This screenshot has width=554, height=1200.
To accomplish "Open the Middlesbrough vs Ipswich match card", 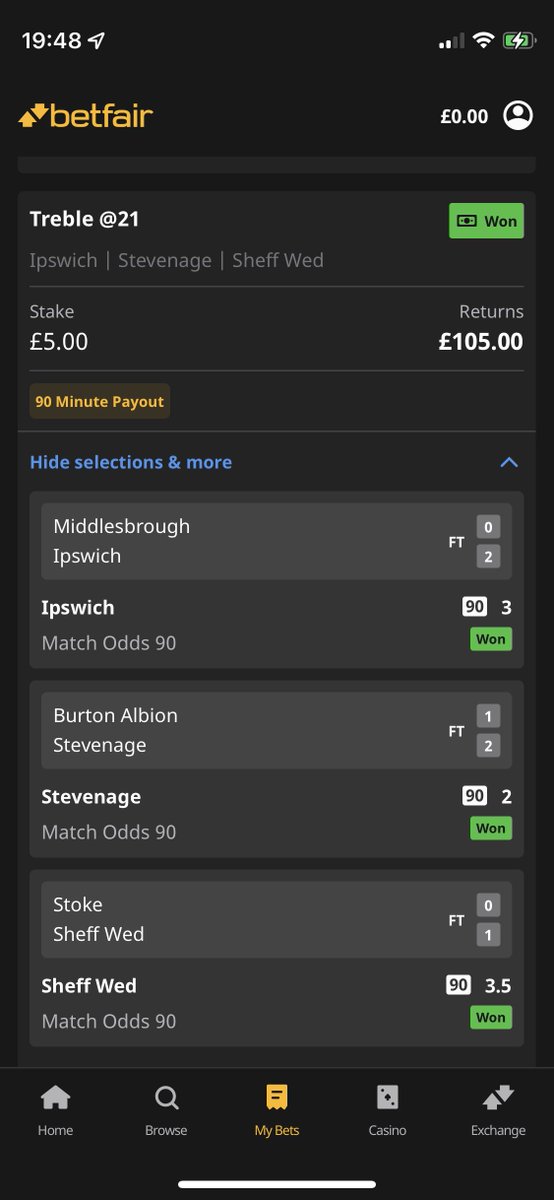I will tap(276, 541).
